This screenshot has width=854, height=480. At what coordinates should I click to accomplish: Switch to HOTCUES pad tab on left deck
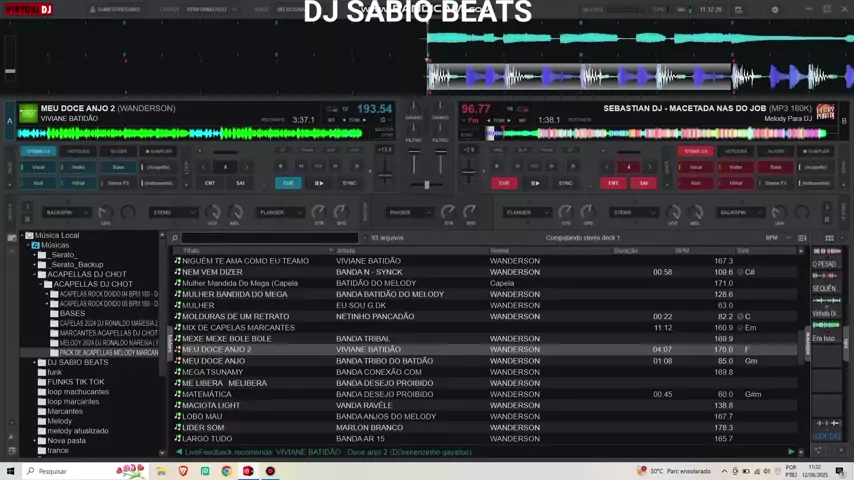pyautogui.click(x=78, y=151)
